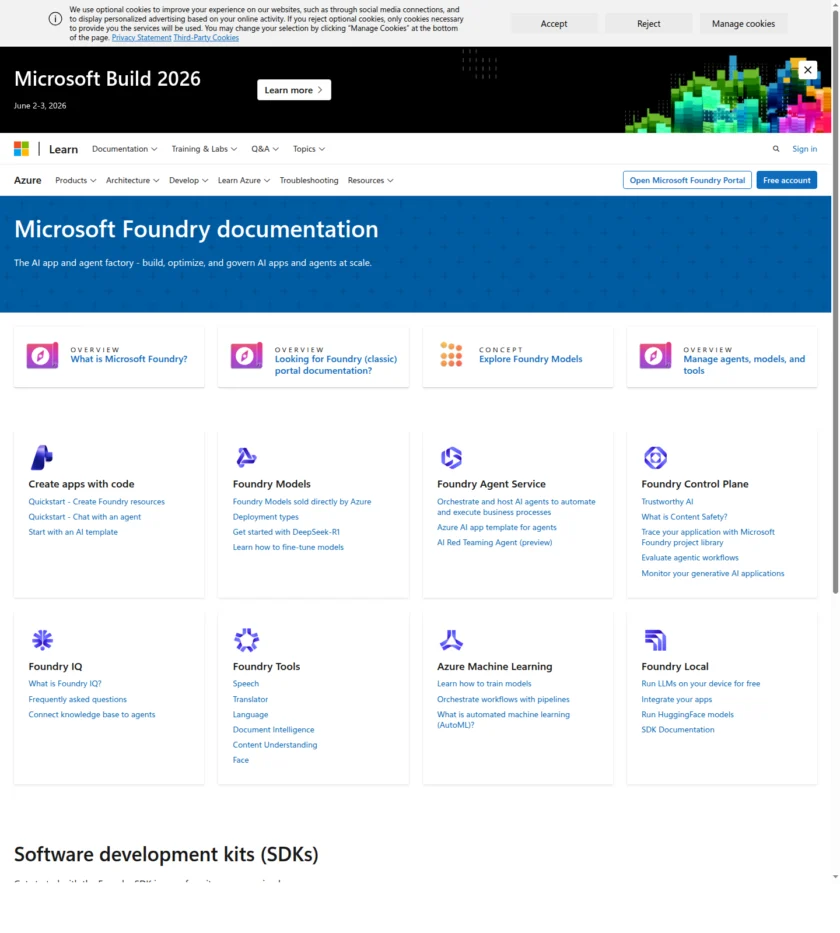The image size is (840, 933).
Task: Expand the Documentation dropdown
Action: (124, 148)
